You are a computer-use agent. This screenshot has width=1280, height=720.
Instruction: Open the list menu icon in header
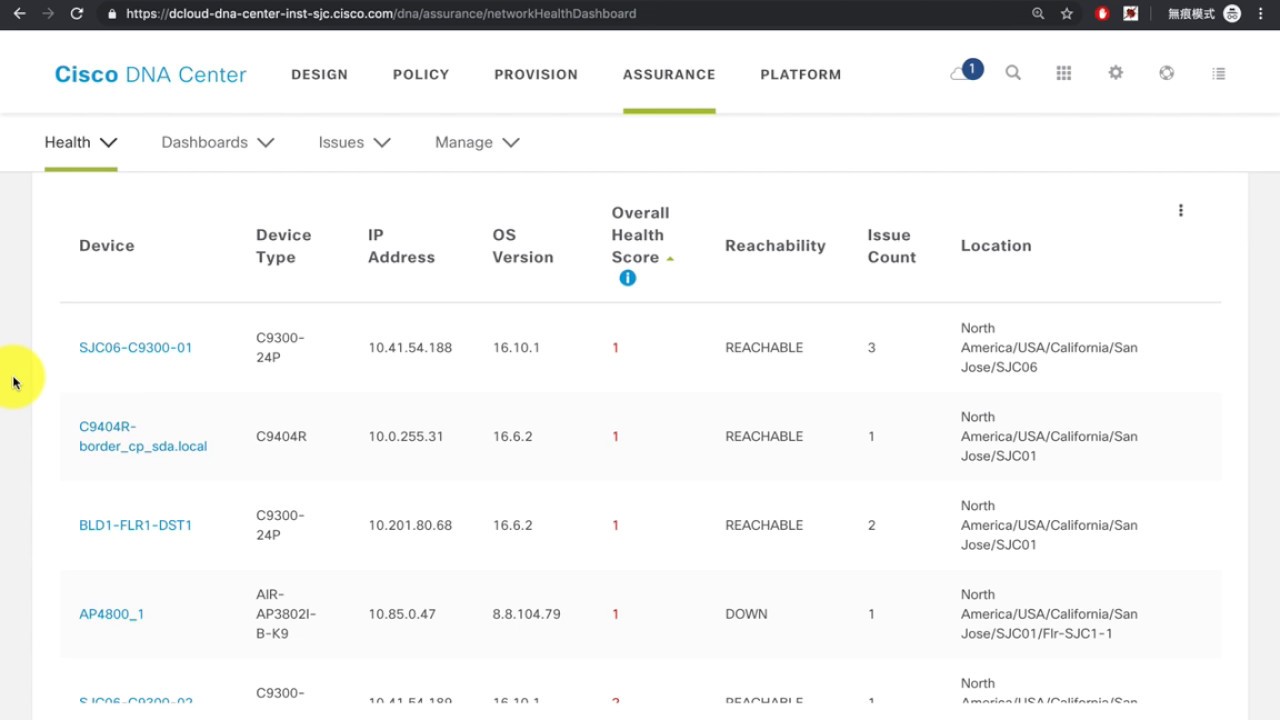(x=1218, y=73)
